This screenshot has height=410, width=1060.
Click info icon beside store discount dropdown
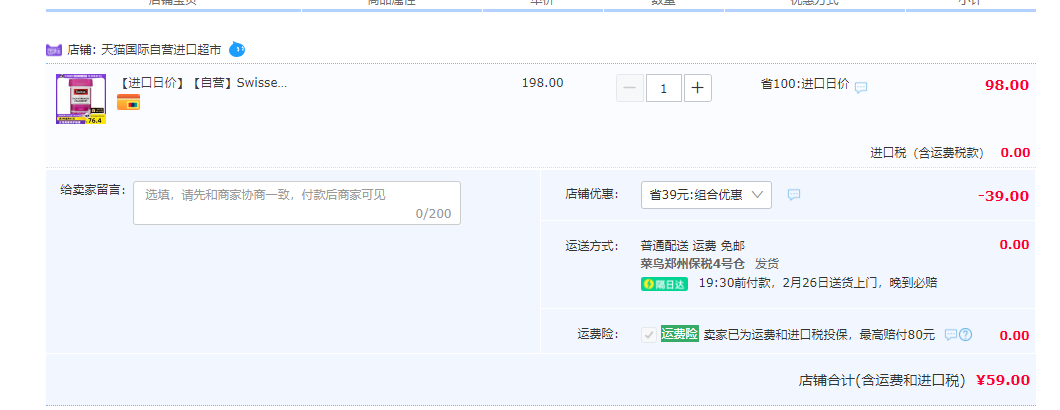pos(794,195)
